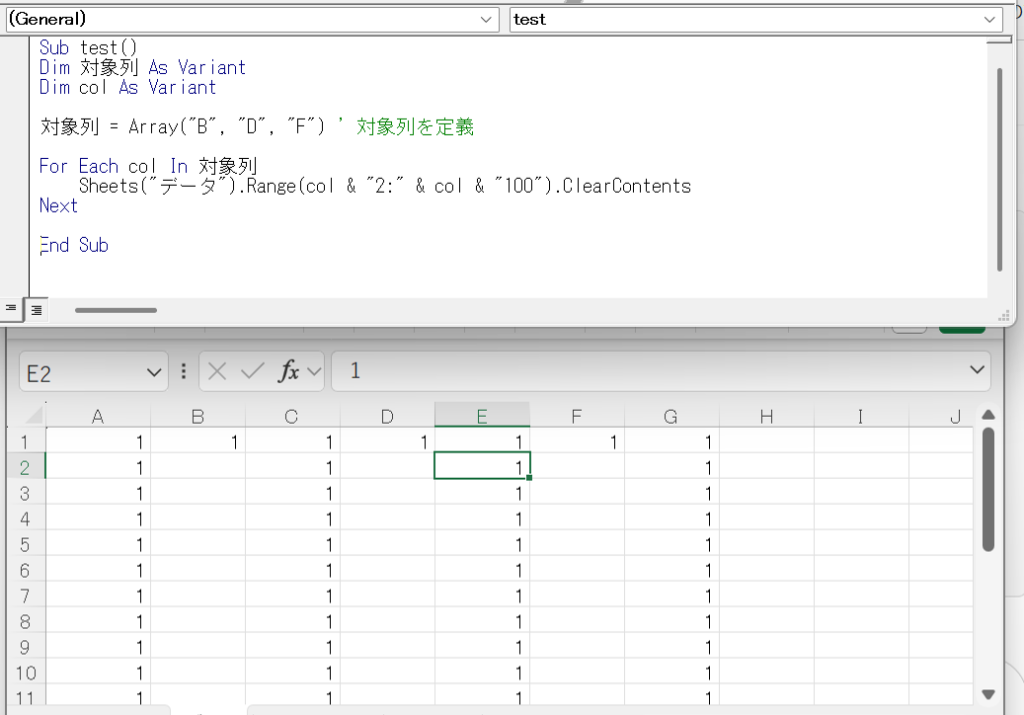The width and height of the screenshot is (1024, 715).
Task: Select row 10 header
Action: (25, 673)
